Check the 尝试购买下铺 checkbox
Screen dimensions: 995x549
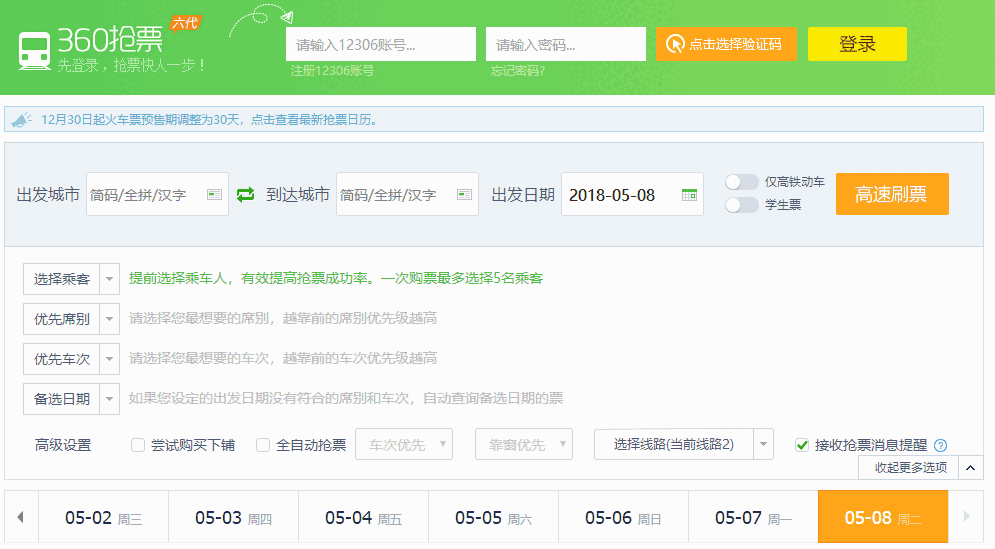point(138,445)
